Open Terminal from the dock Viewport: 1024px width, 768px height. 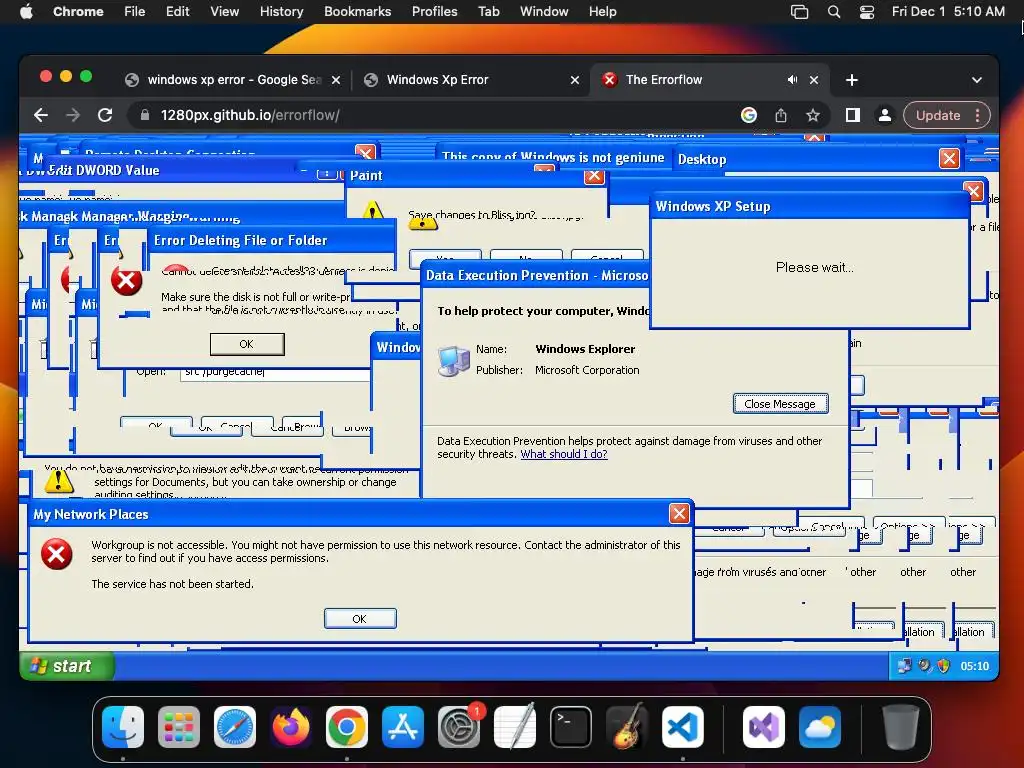[571, 727]
